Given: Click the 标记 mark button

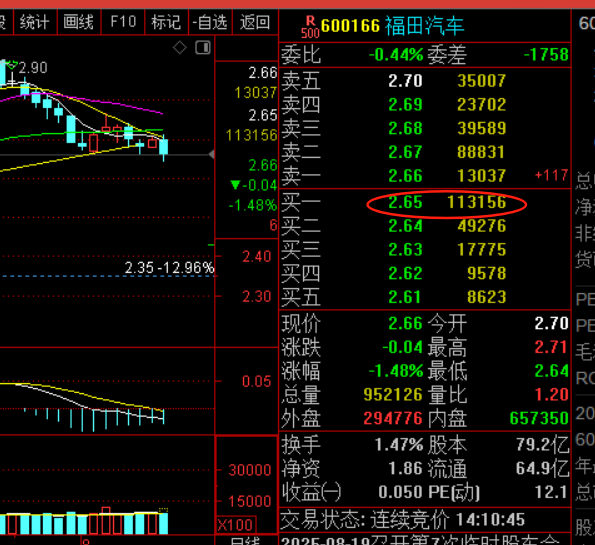Looking at the screenshot, I should [166, 22].
